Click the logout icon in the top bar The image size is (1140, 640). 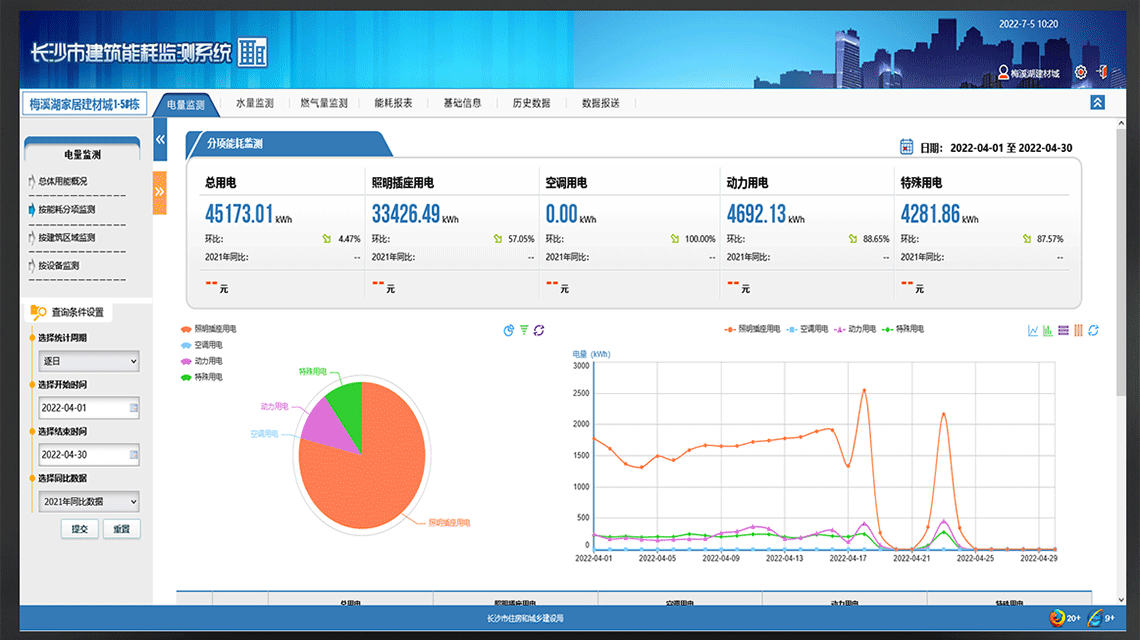(1104, 72)
